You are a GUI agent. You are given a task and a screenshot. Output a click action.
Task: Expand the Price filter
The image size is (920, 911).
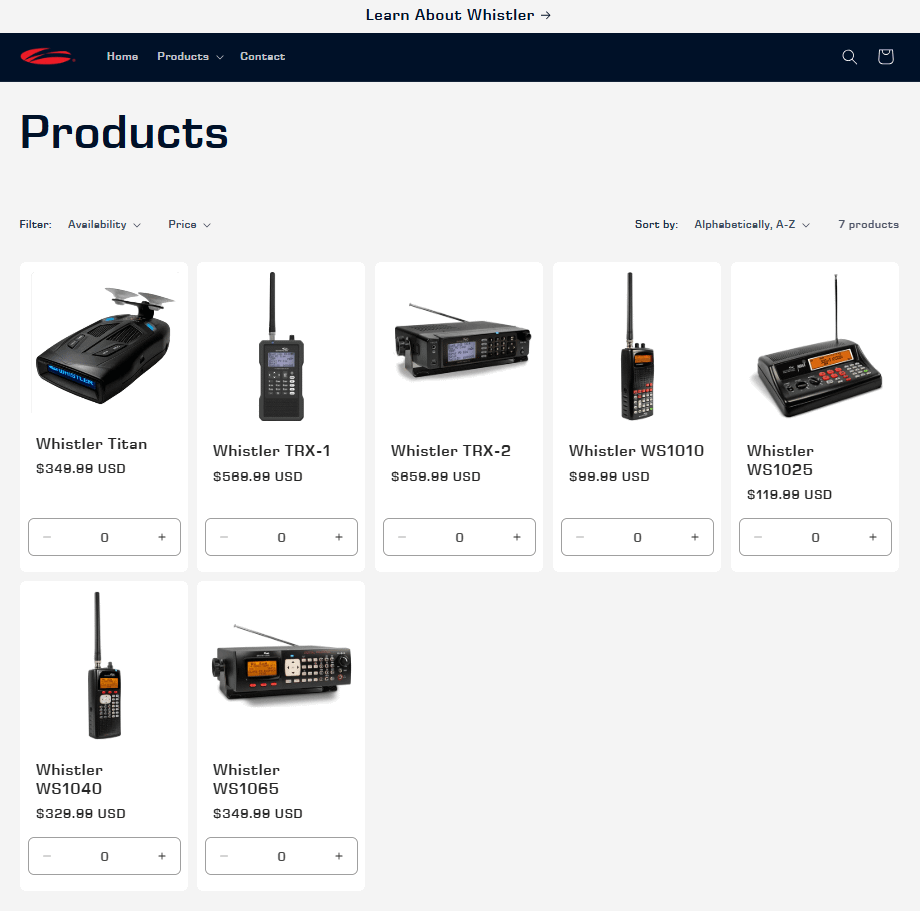[189, 224]
